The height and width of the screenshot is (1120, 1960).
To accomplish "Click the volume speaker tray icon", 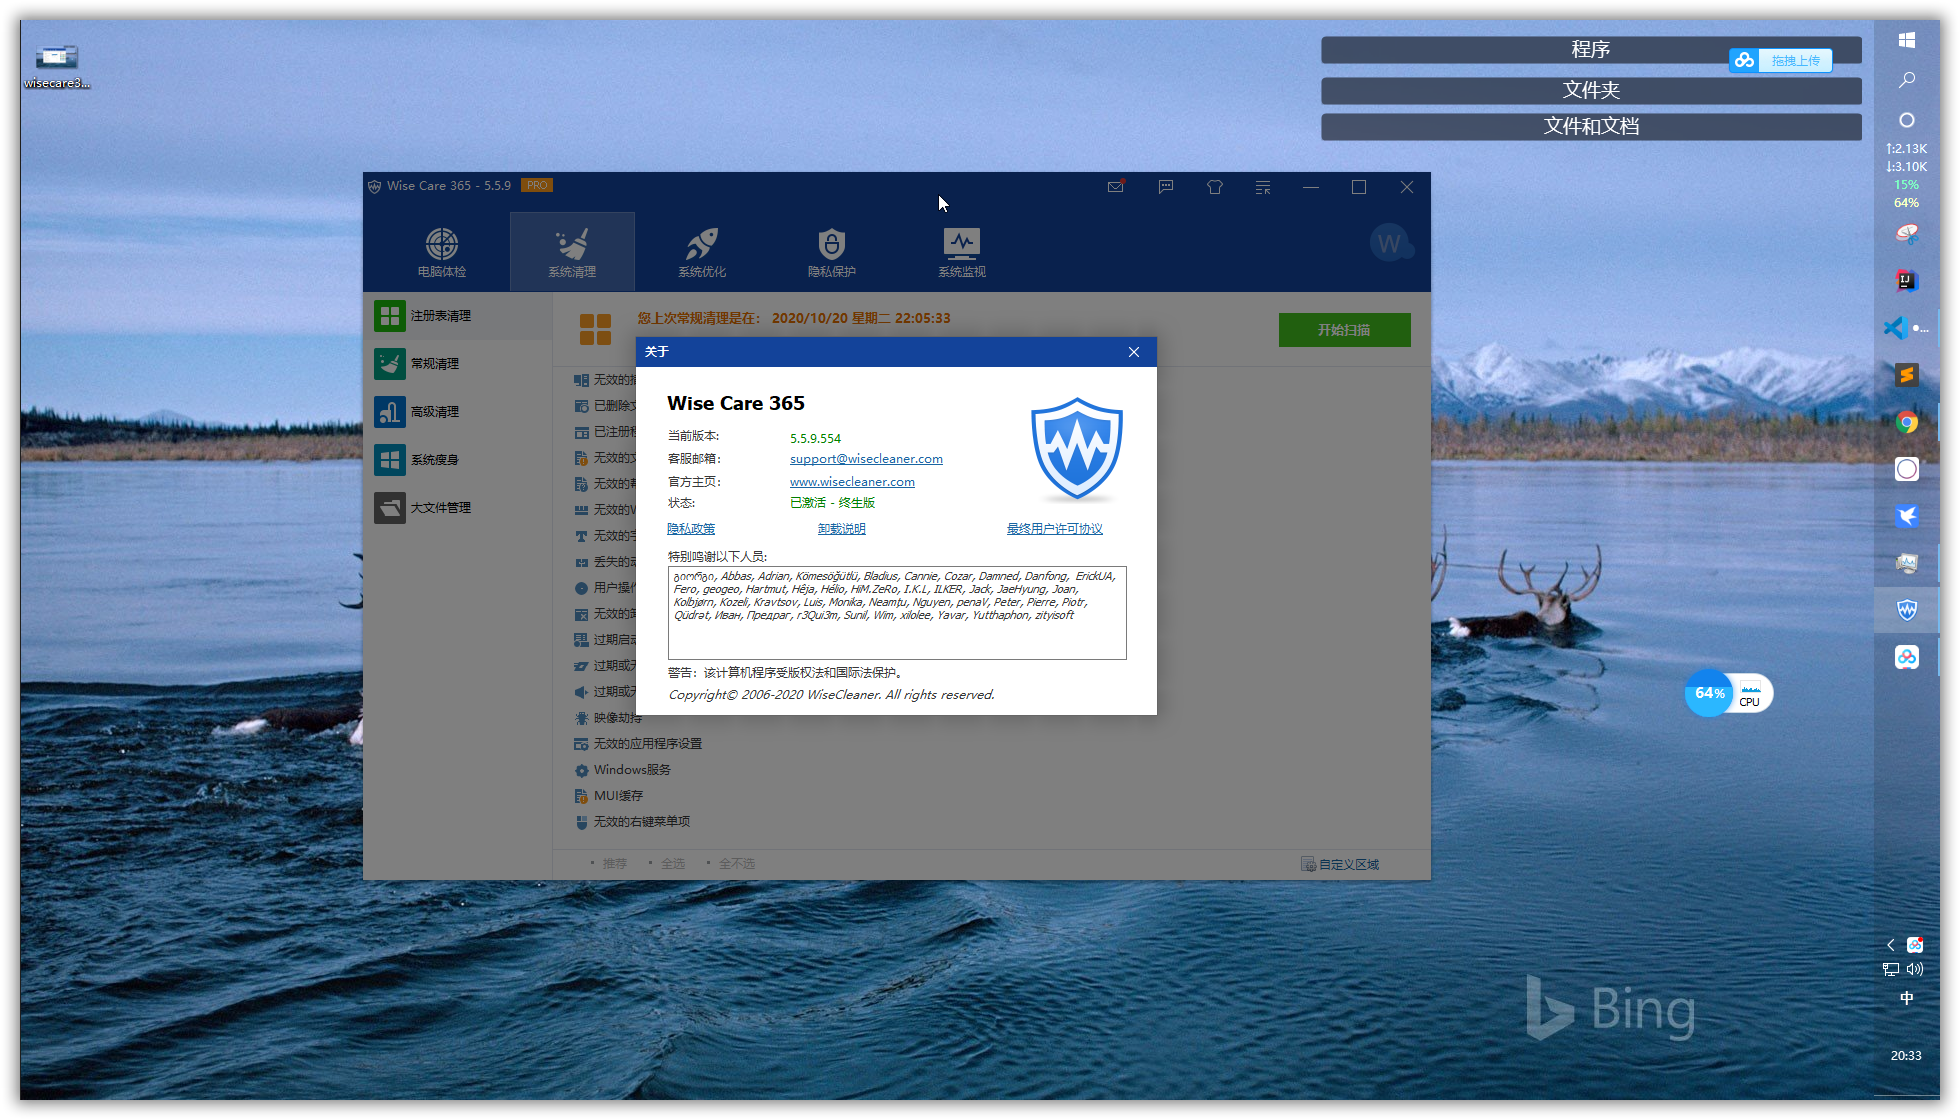I will point(1915,969).
